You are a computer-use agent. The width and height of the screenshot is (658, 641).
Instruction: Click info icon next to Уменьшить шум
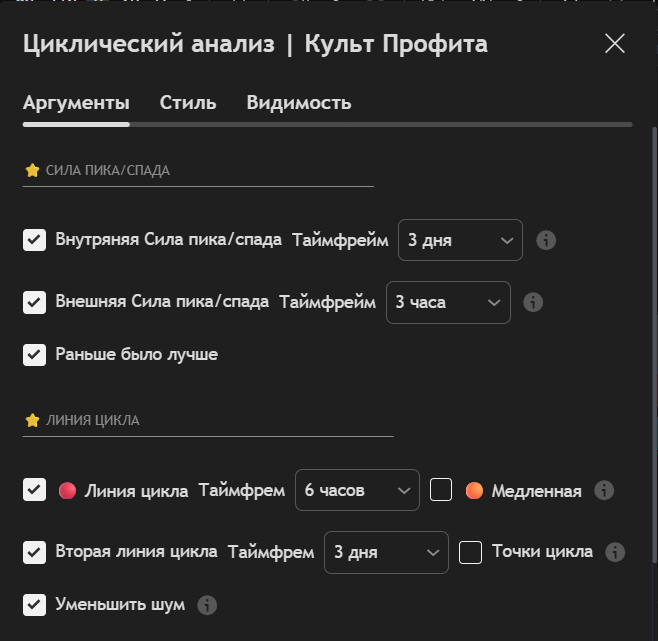pyautogui.click(x=207, y=605)
